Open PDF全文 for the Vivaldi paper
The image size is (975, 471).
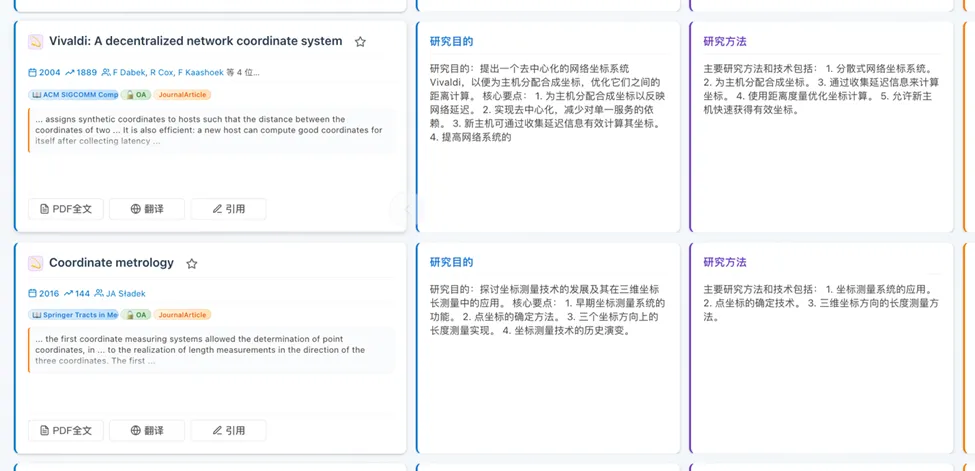(66, 209)
